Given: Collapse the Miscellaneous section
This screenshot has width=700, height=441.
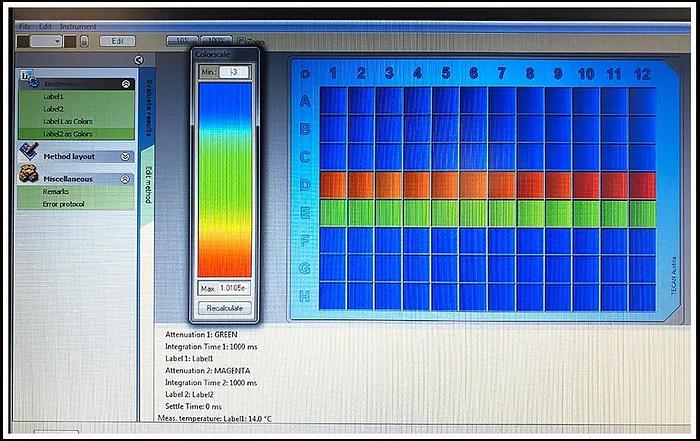Looking at the screenshot, I should coord(125,179).
